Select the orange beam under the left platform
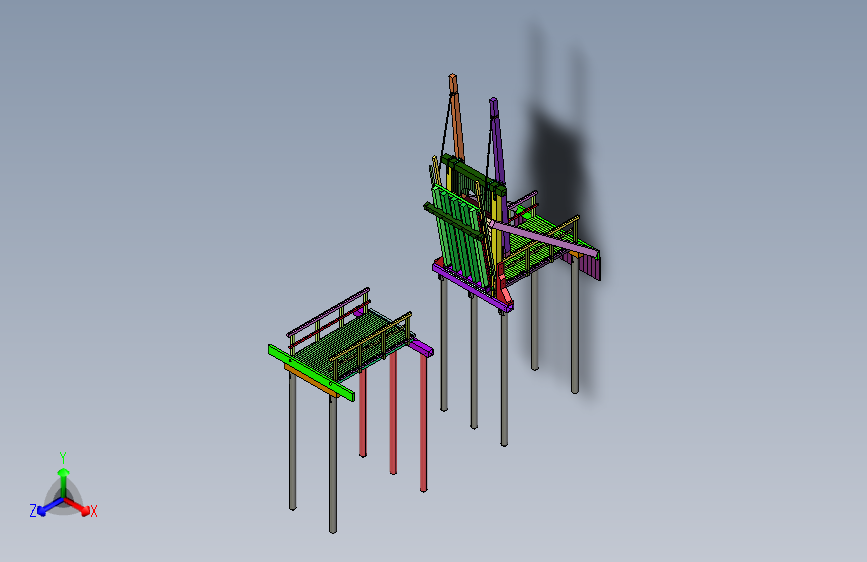This screenshot has width=867, height=562. pos(311,381)
